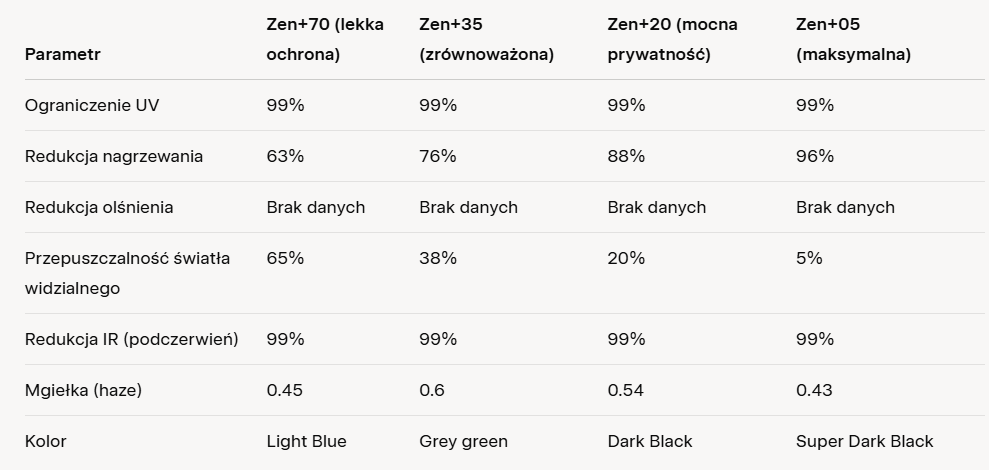Click the "Mgiełka (haze)" row label
This screenshot has height=470, width=989.
click(83, 390)
